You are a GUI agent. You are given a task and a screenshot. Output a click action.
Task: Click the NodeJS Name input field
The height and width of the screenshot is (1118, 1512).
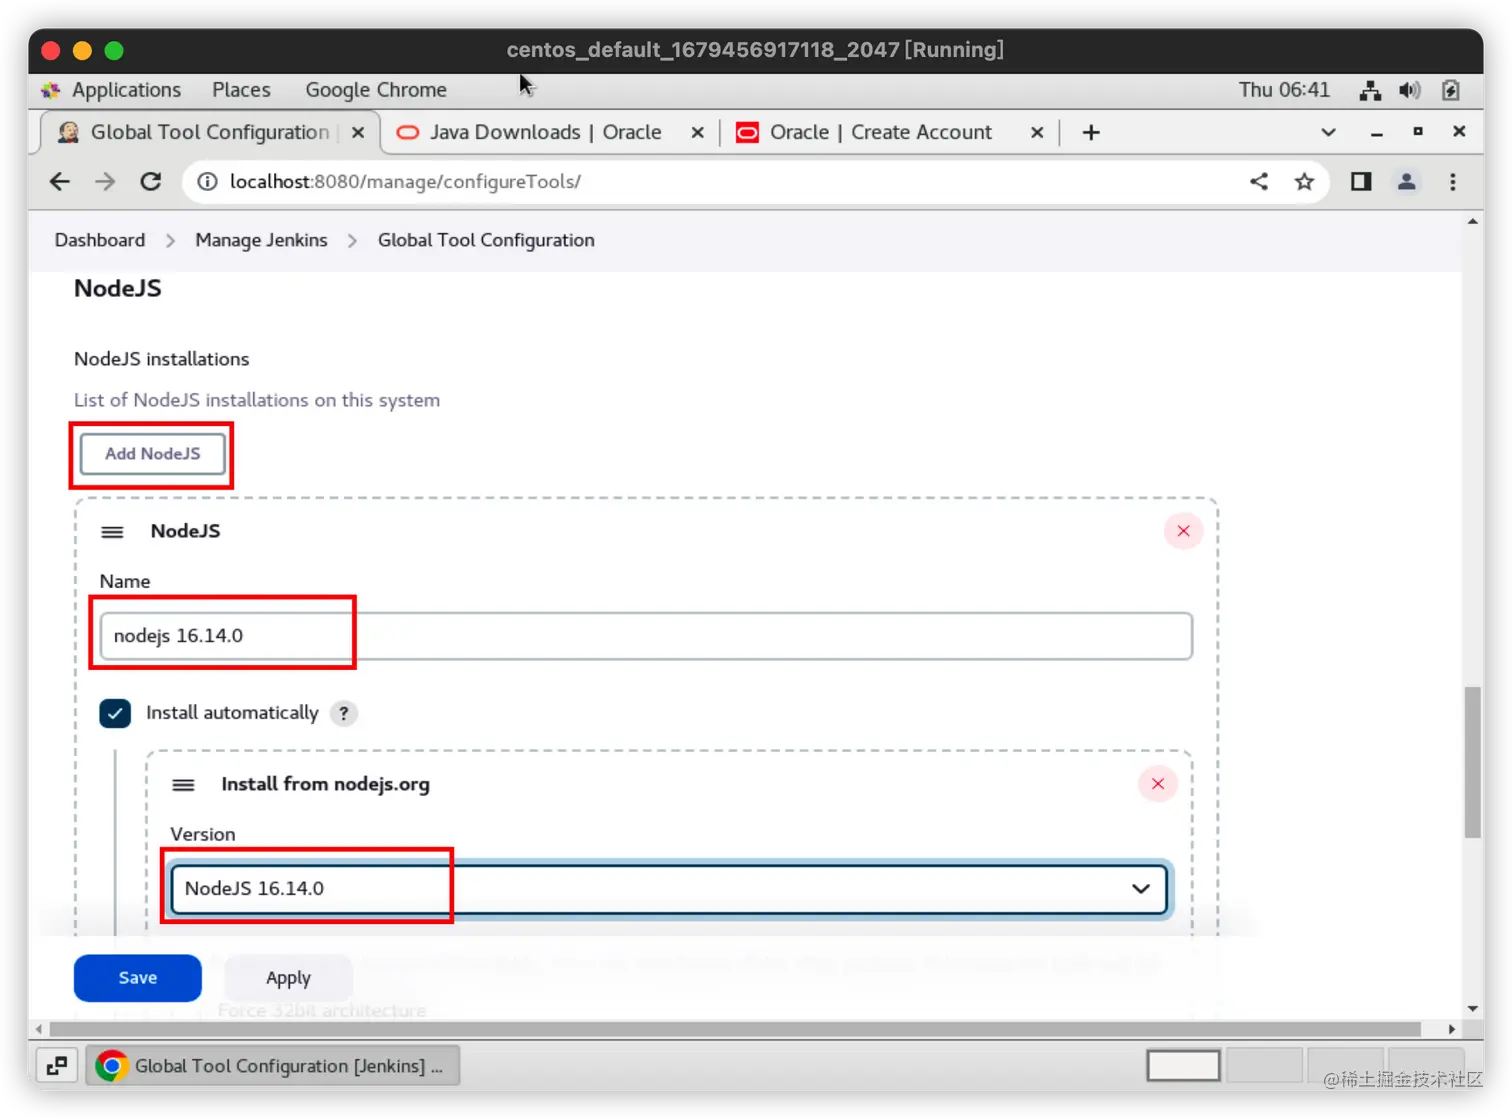coord(646,636)
